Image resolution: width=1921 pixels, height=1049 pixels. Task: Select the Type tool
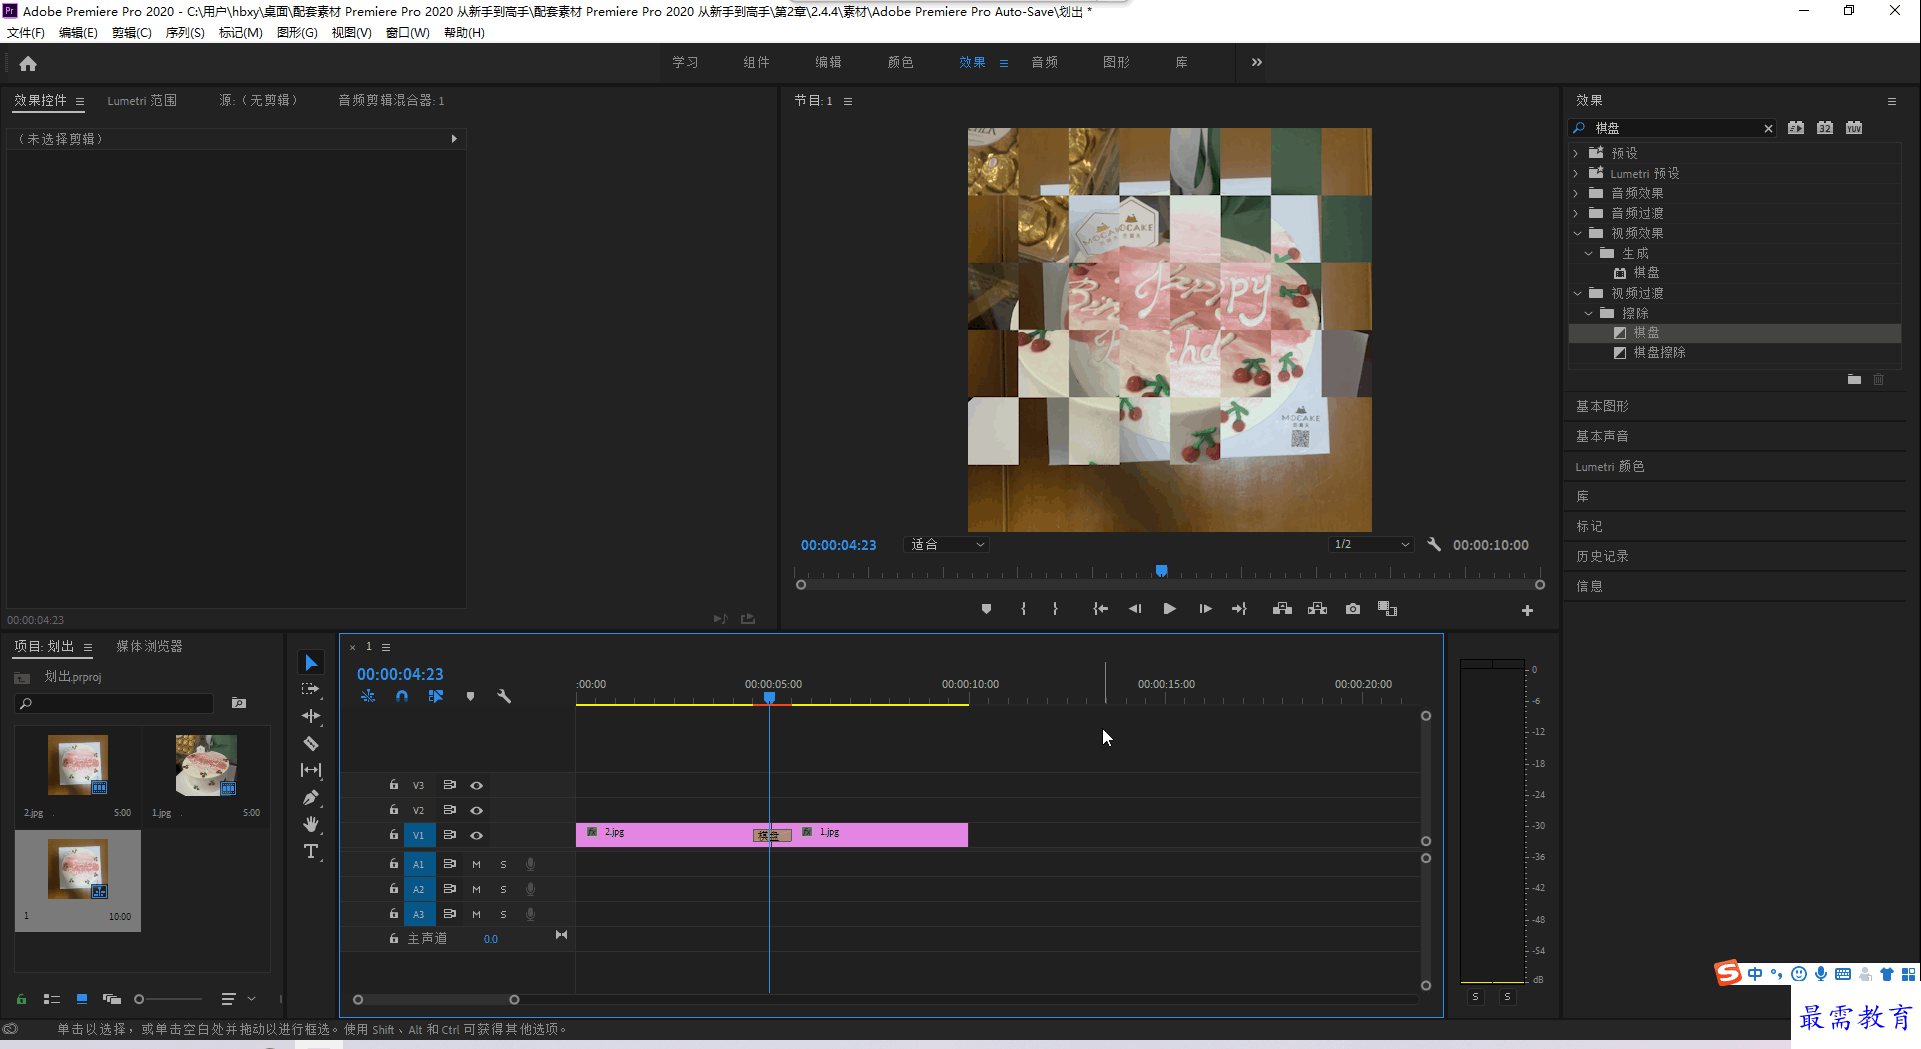coord(311,851)
